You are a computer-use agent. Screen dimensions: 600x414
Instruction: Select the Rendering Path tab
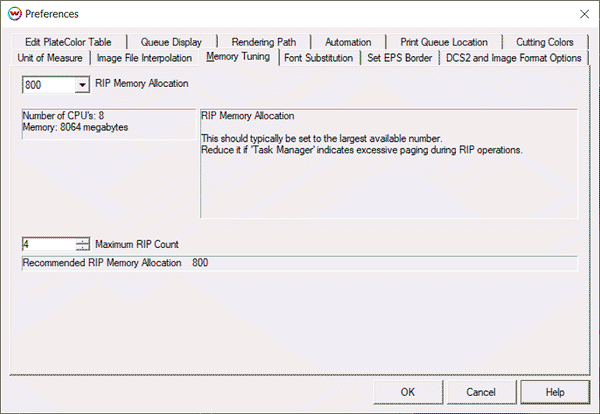coord(264,42)
